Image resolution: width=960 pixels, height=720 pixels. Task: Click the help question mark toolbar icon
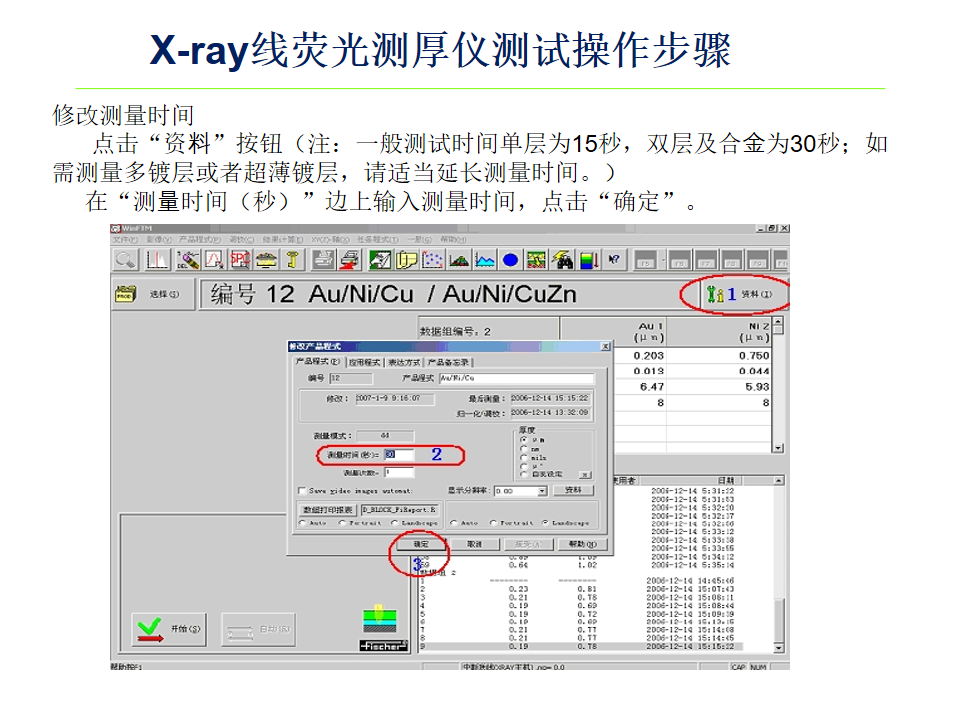[613, 259]
